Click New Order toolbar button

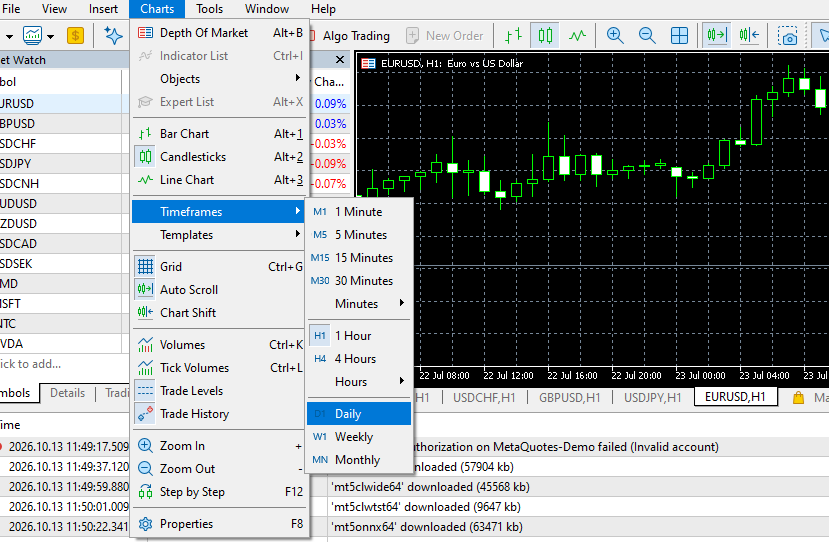445,36
